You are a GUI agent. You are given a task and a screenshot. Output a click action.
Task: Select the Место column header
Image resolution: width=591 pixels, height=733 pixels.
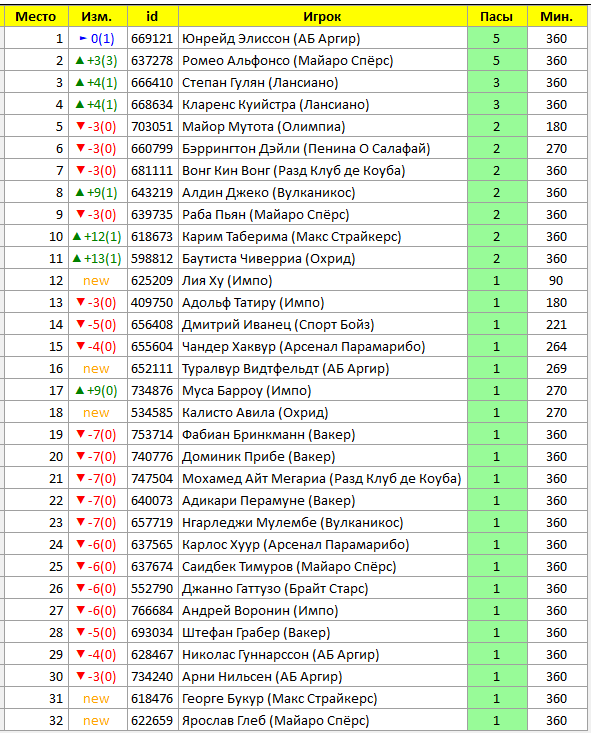36,16
